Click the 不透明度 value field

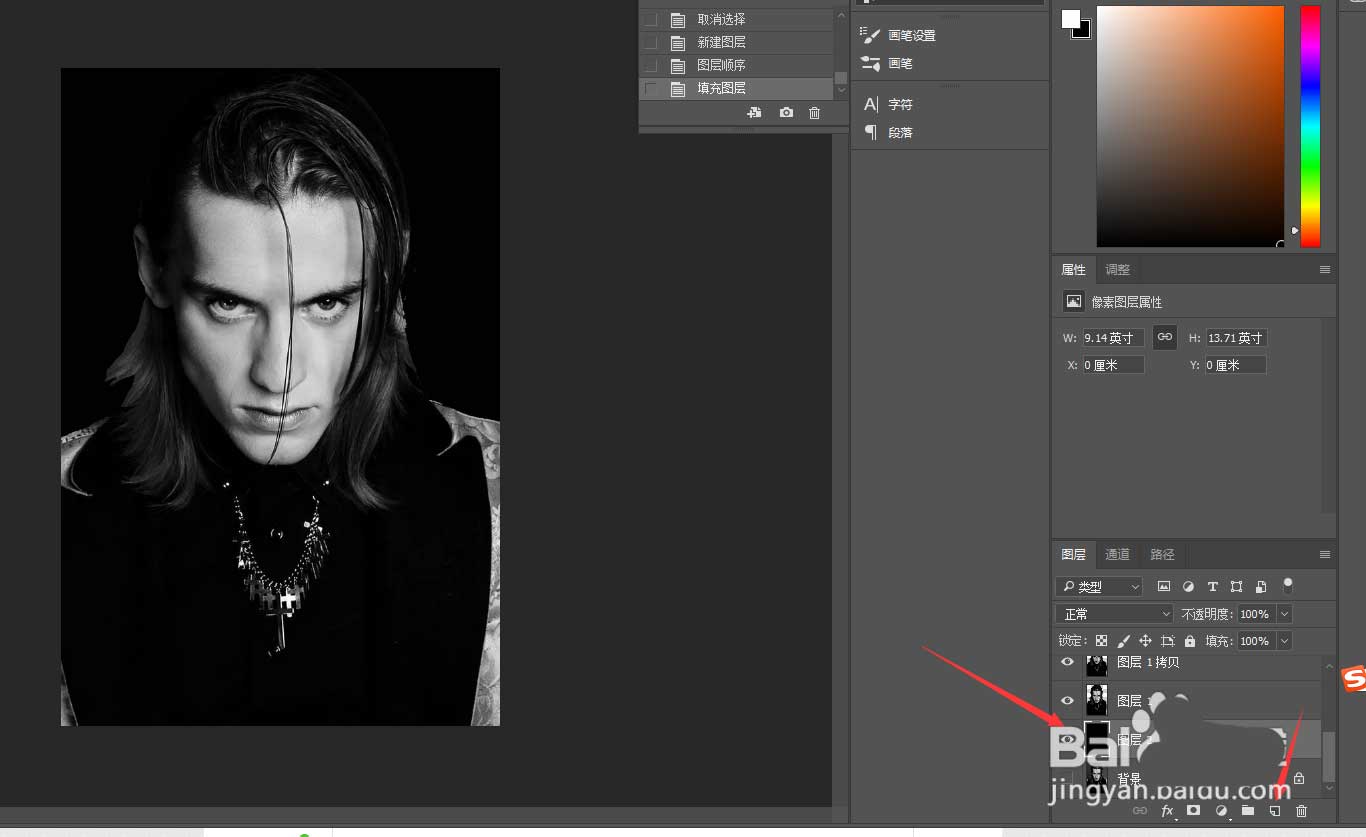click(1255, 614)
